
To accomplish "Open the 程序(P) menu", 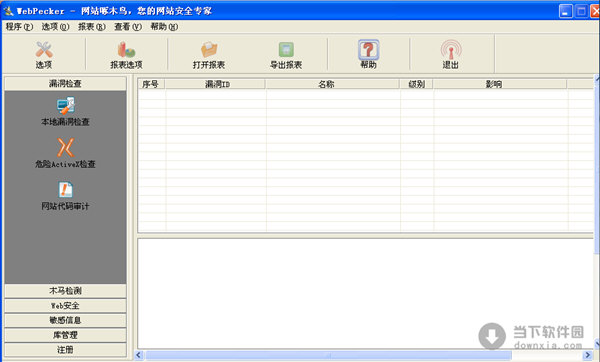I will (19, 26).
